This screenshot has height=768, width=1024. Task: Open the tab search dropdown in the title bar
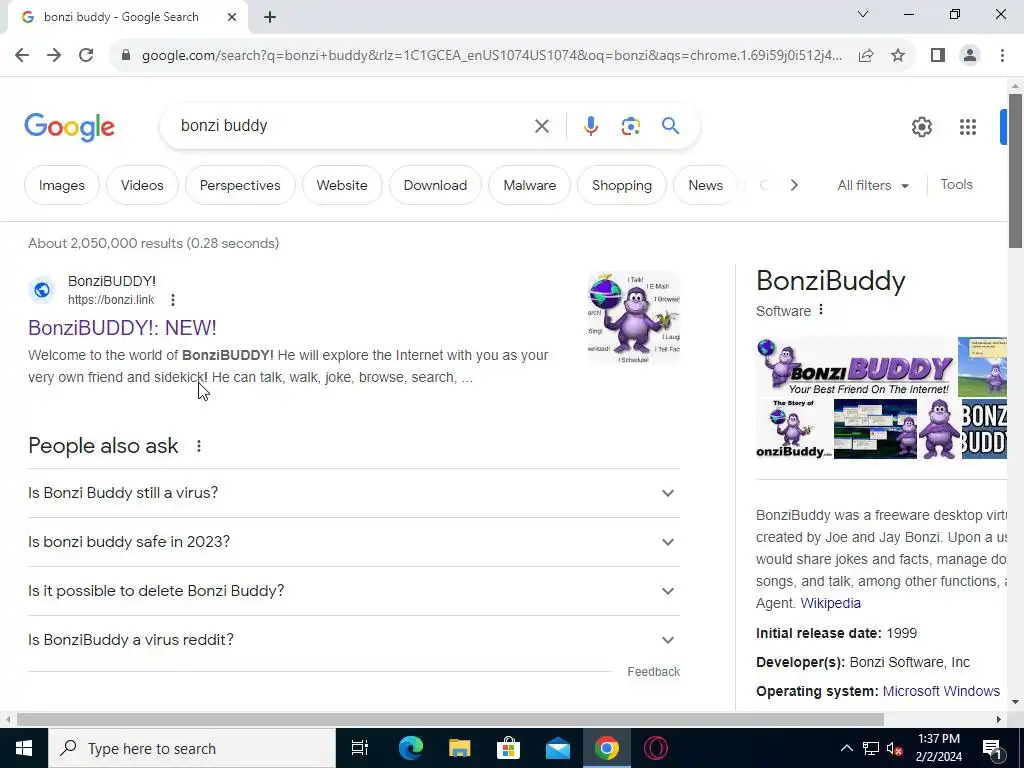(863, 14)
